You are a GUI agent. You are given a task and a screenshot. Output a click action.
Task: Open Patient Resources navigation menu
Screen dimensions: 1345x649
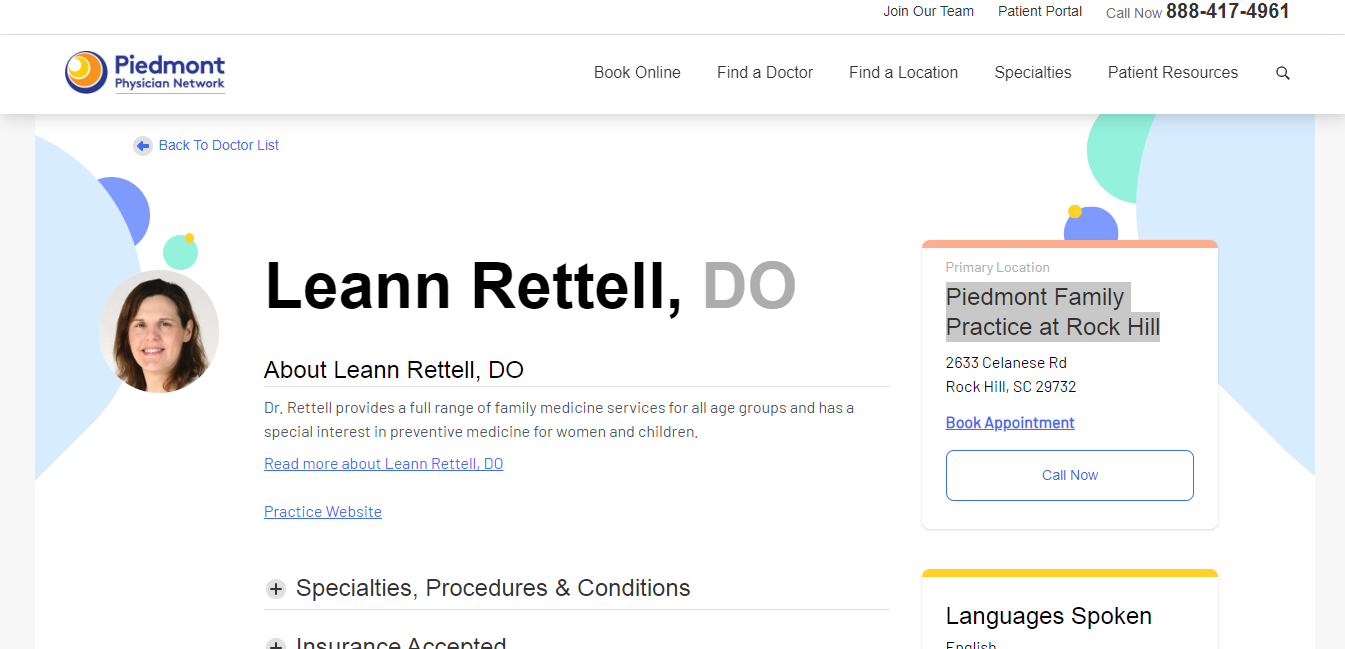pyautogui.click(x=1172, y=73)
